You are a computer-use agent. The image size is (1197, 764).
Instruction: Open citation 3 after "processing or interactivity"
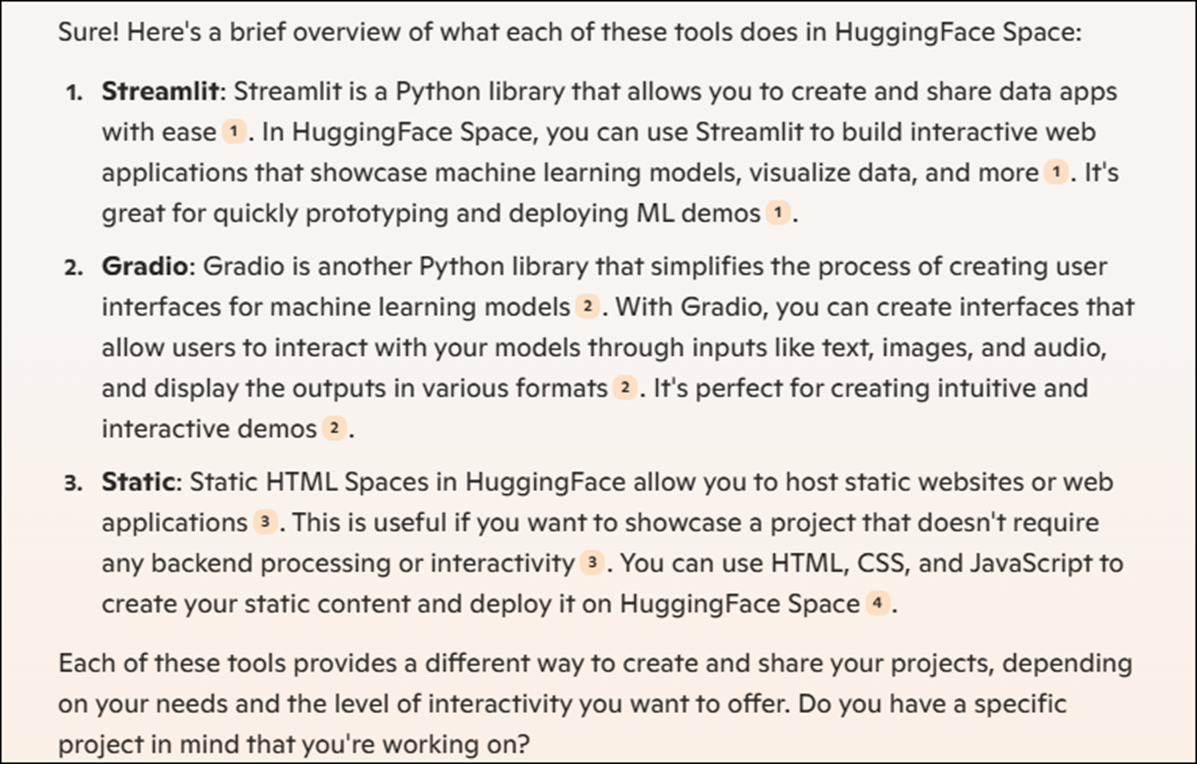pyautogui.click(x=592, y=563)
